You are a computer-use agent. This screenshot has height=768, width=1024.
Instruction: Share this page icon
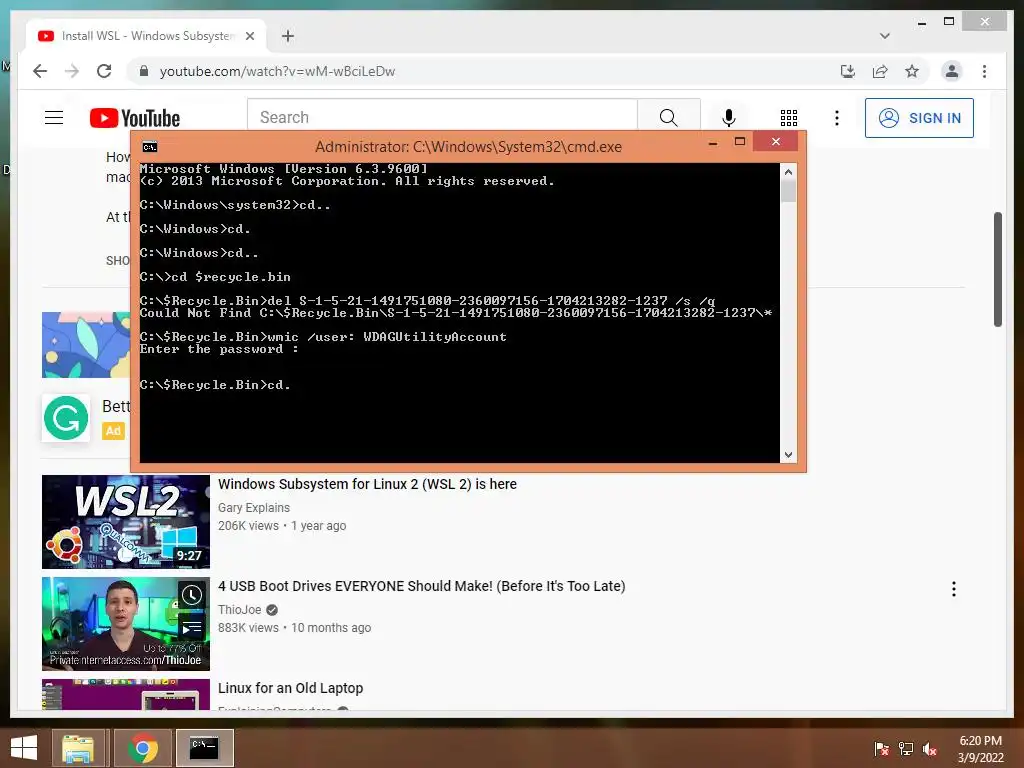click(880, 71)
